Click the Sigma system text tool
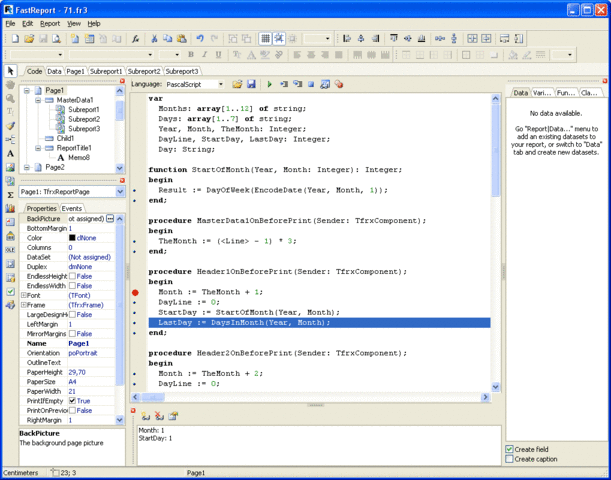 click(10, 195)
